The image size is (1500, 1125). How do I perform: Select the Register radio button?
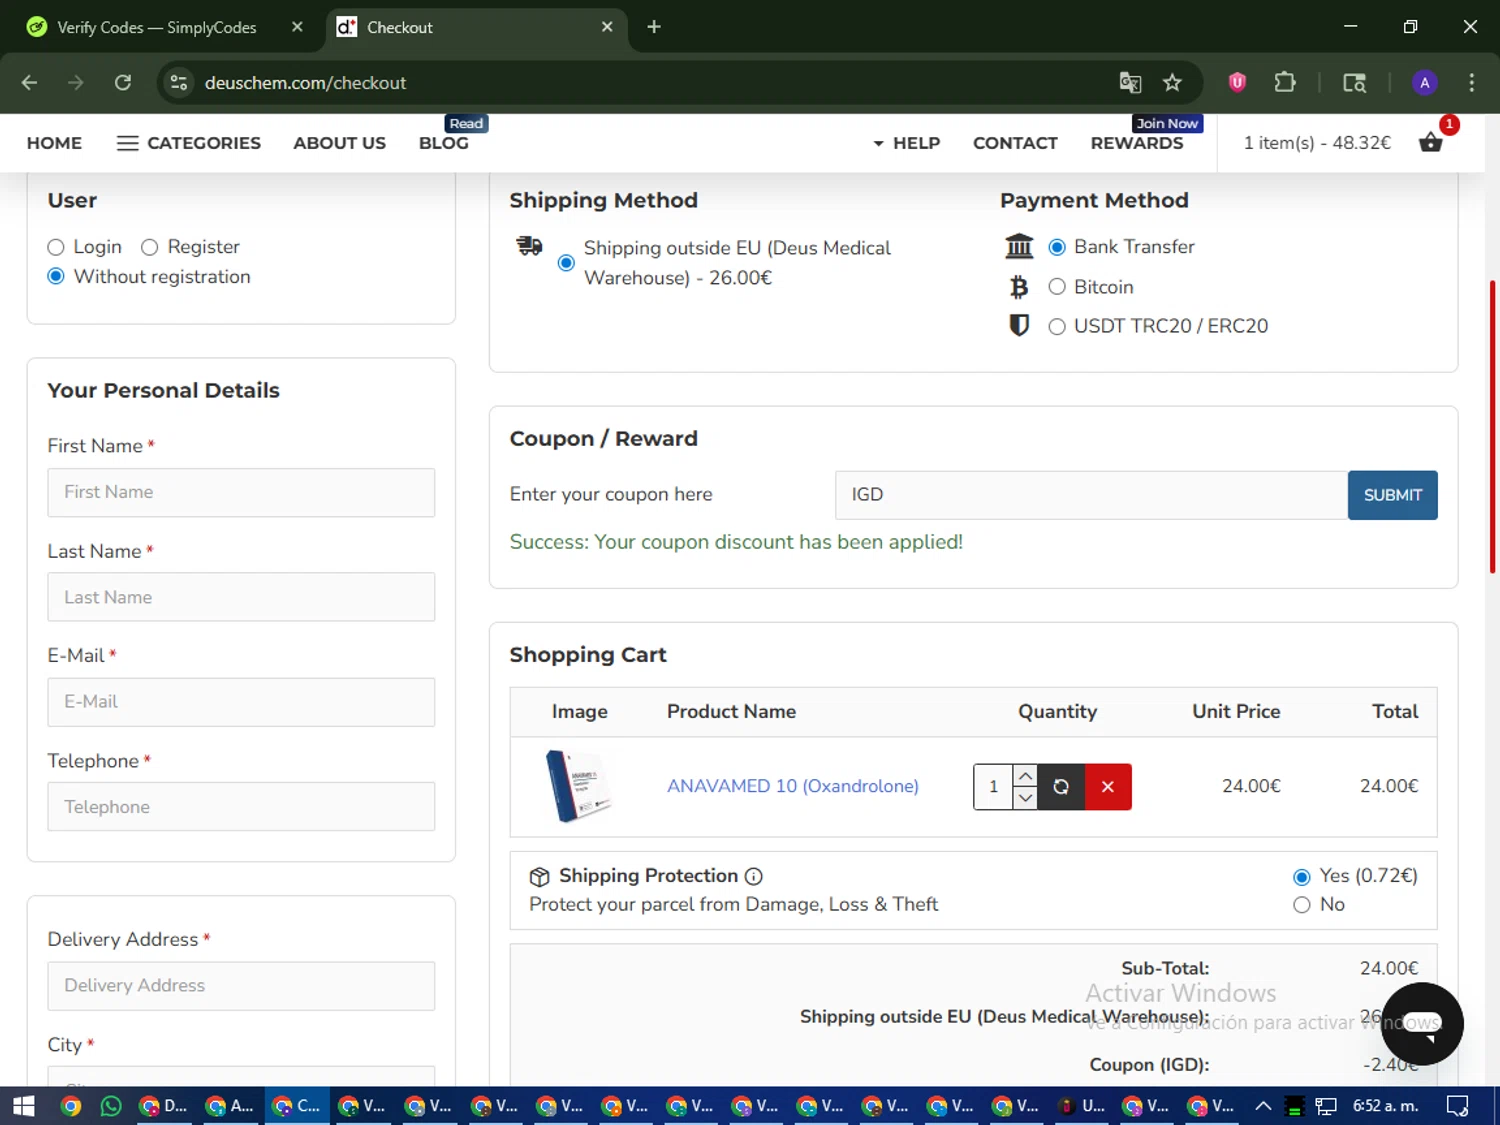tap(150, 248)
